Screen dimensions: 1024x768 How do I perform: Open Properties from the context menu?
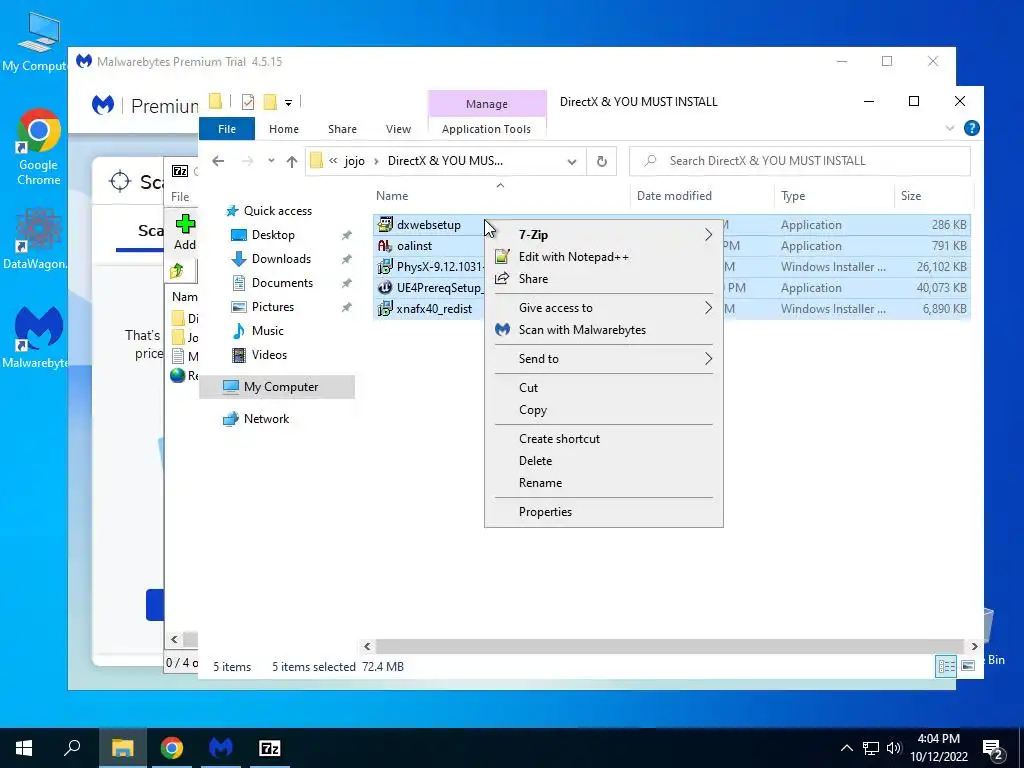[603, 512]
